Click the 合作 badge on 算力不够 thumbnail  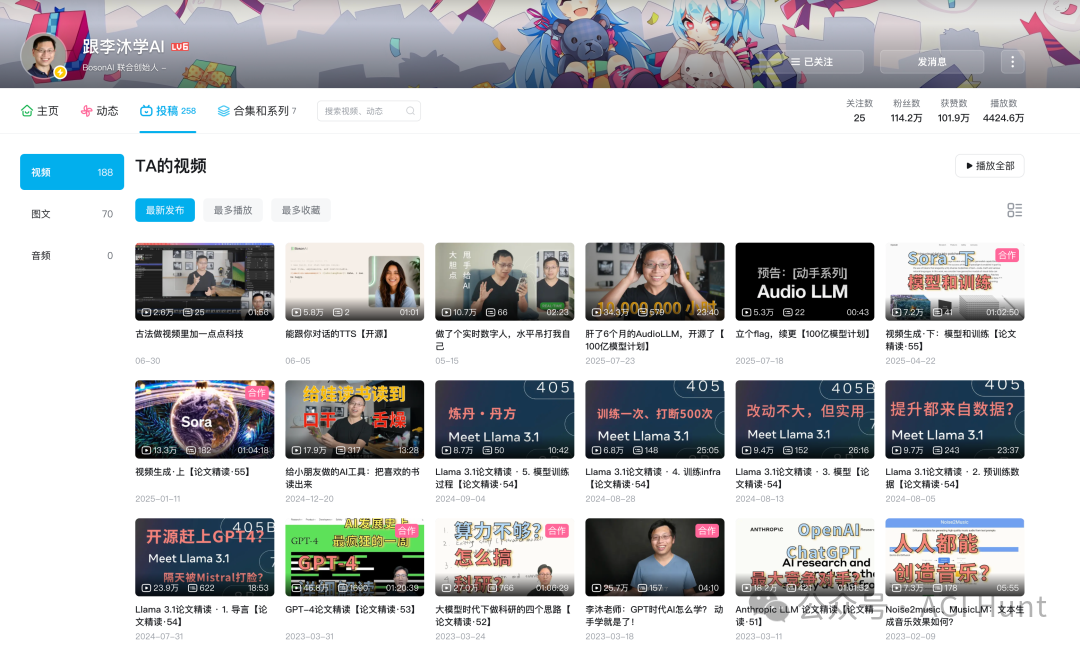tap(557, 530)
